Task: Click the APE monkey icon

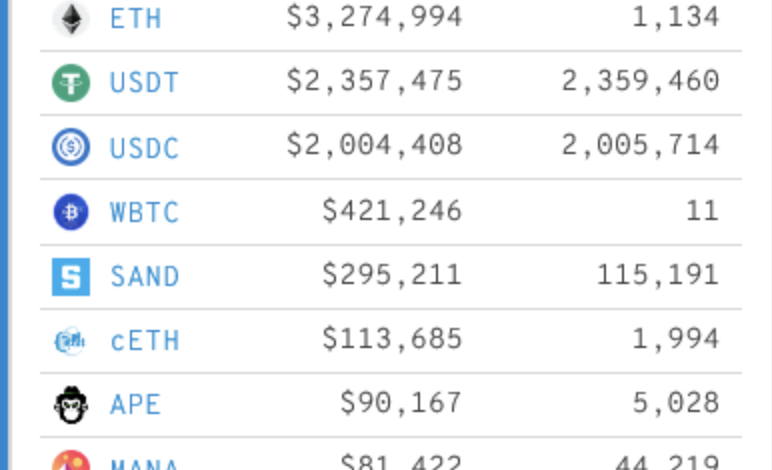Action: 71,405
